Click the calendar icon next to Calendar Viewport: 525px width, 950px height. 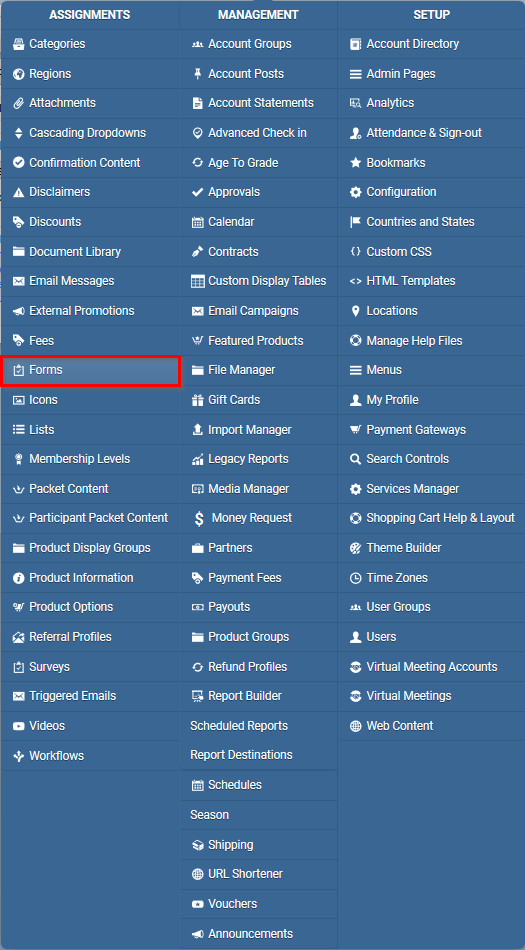[x=197, y=222]
